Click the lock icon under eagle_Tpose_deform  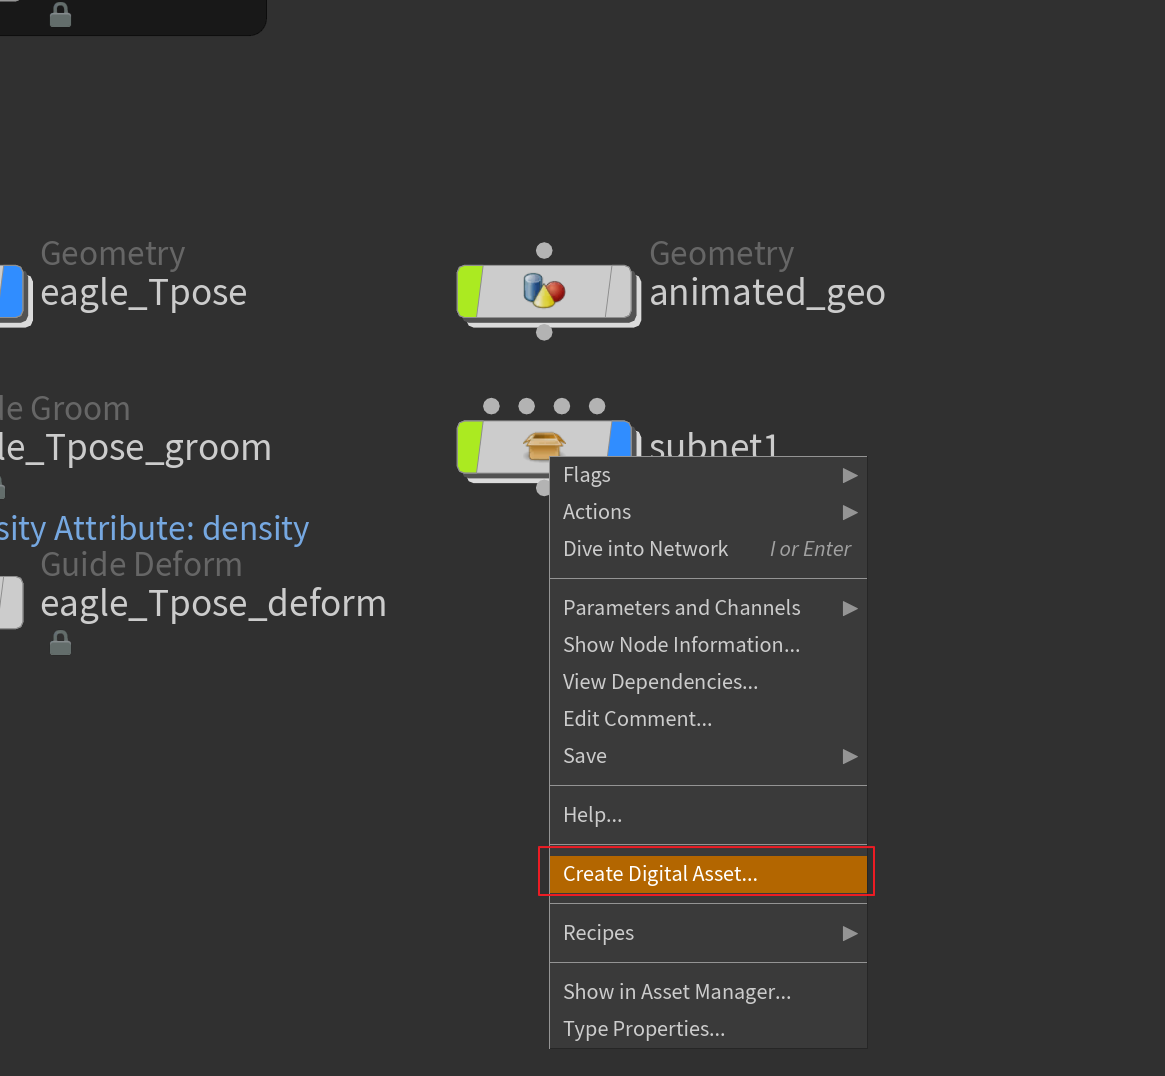click(60, 643)
